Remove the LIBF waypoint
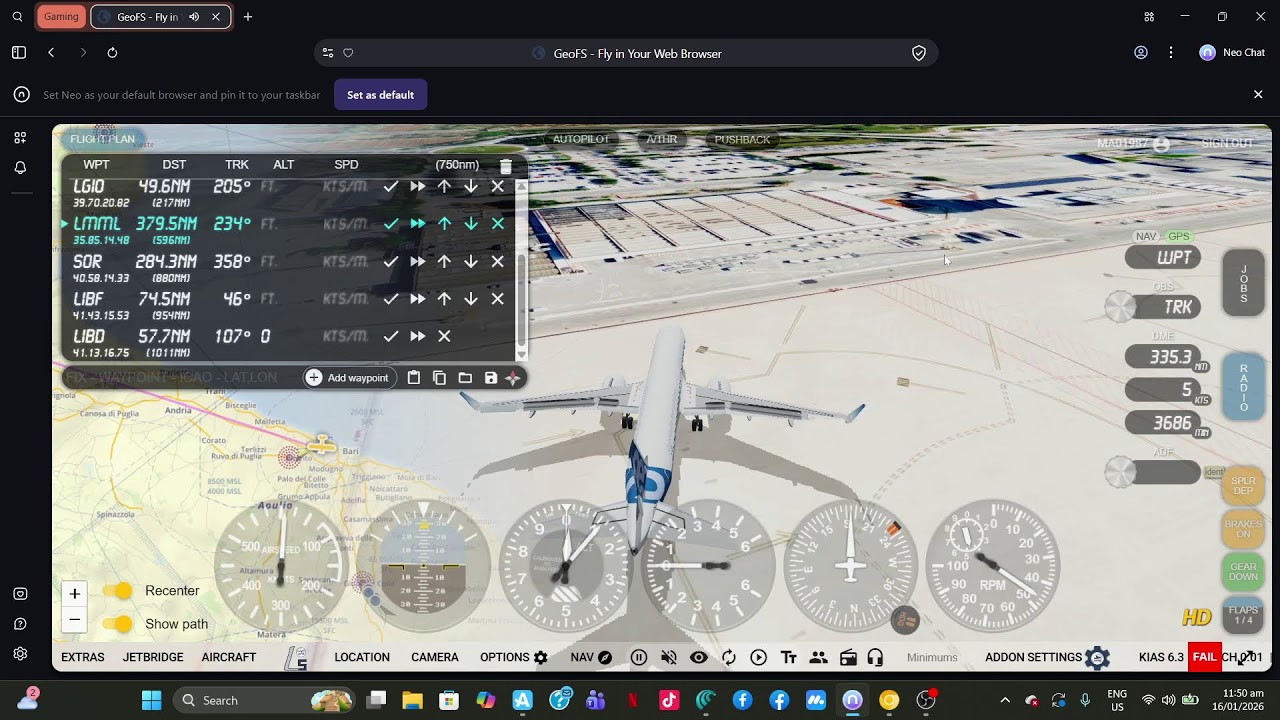Screen dimensions: 1280x720 498,299
